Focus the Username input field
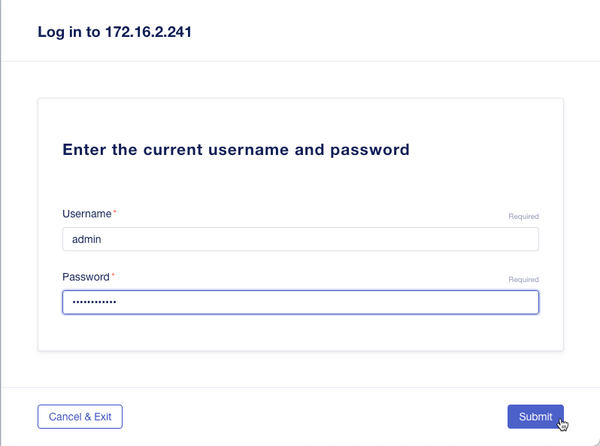Image resolution: width=600 pixels, height=446 pixels. (300, 239)
